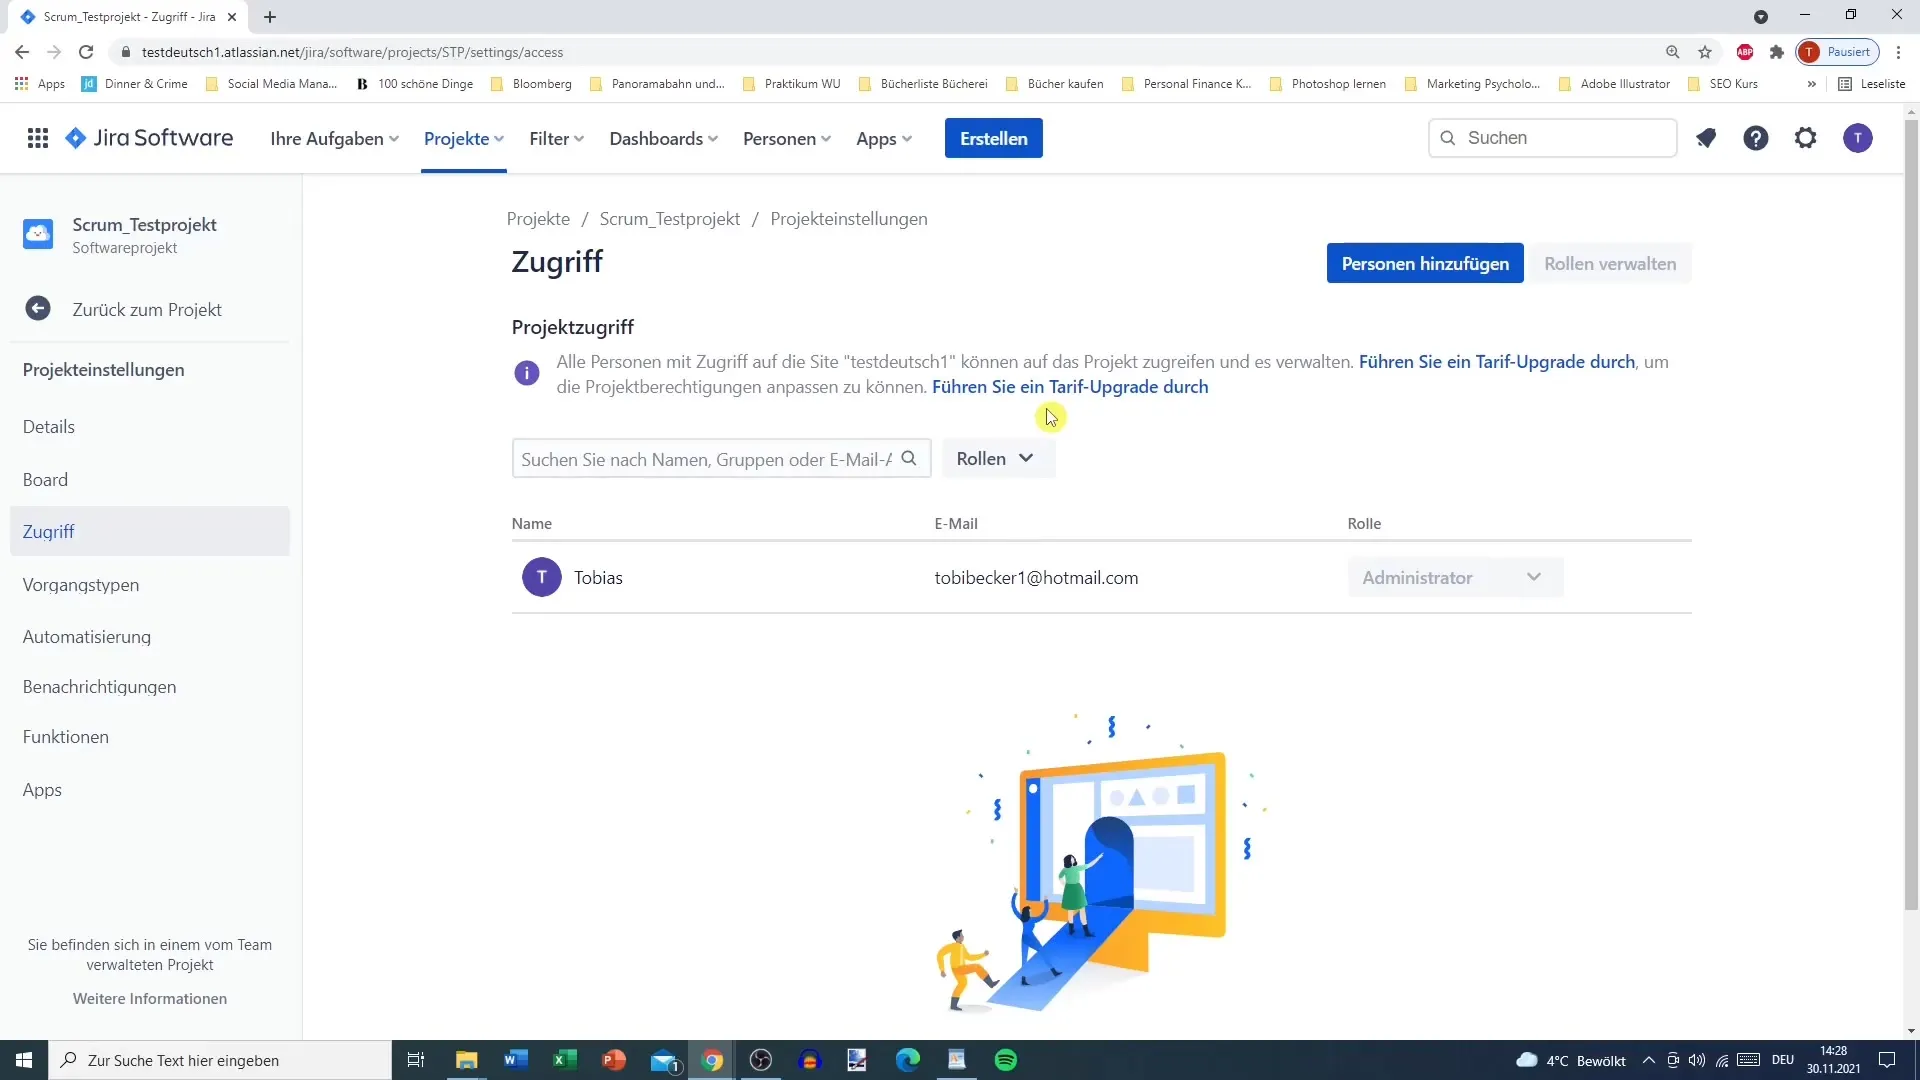Open Vorgangstypen in the sidebar
The height and width of the screenshot is (1080, 1920).
[150, 585]
